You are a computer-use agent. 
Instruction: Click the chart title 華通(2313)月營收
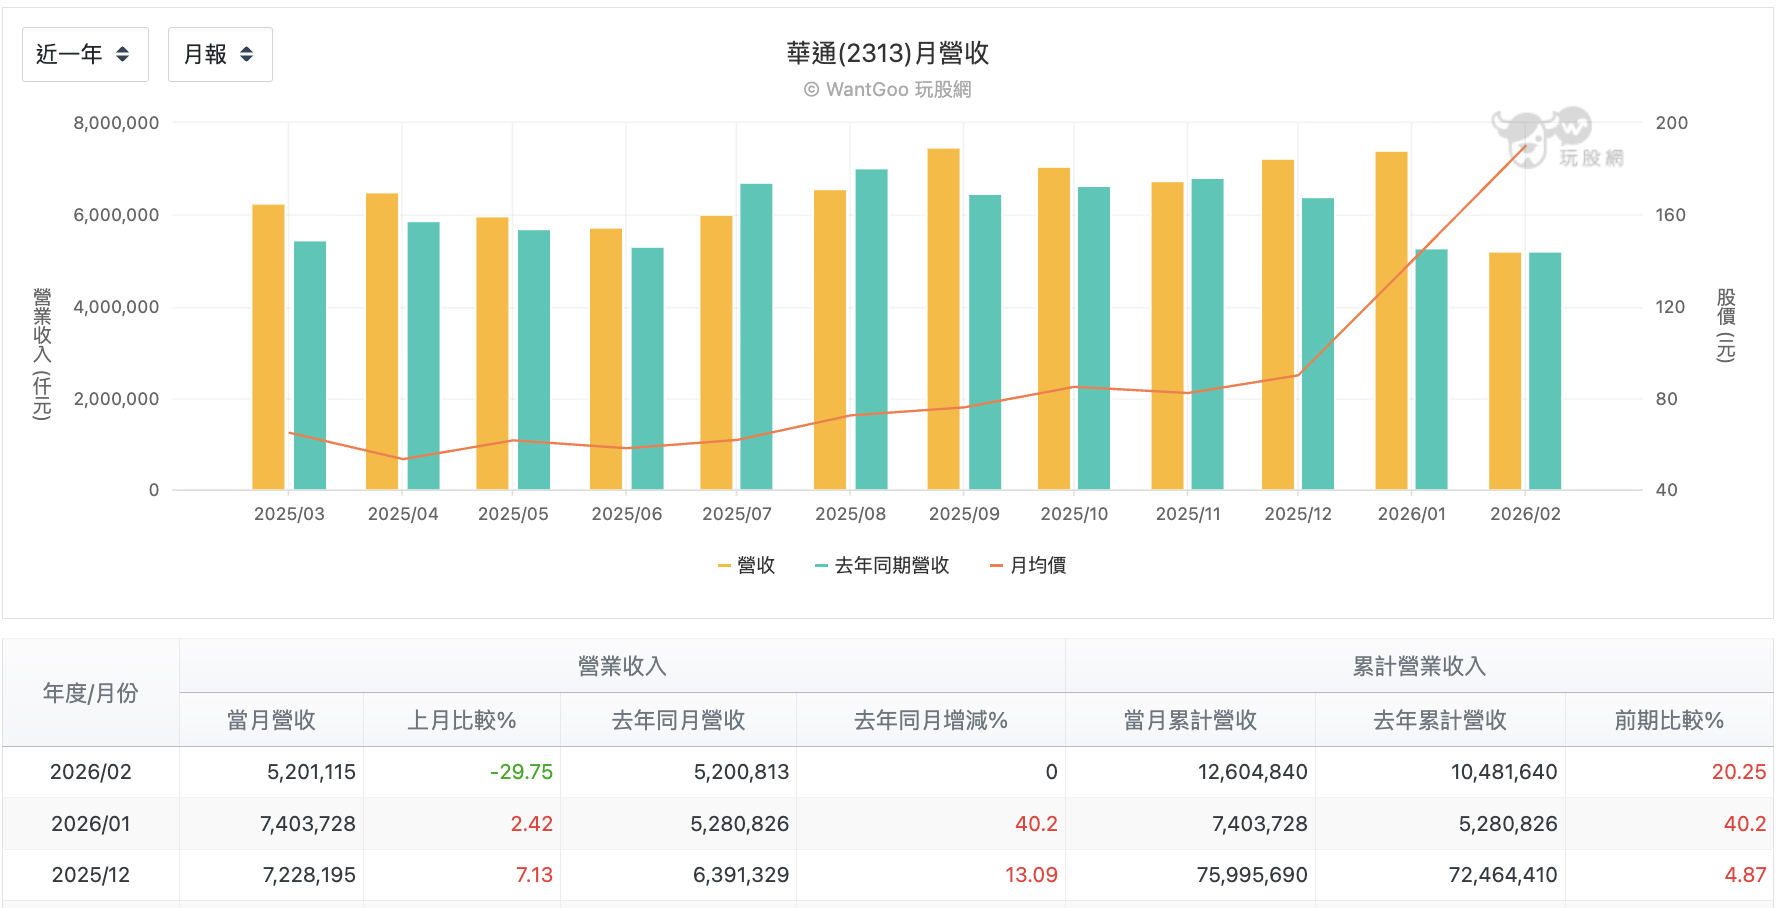[888, 53]
